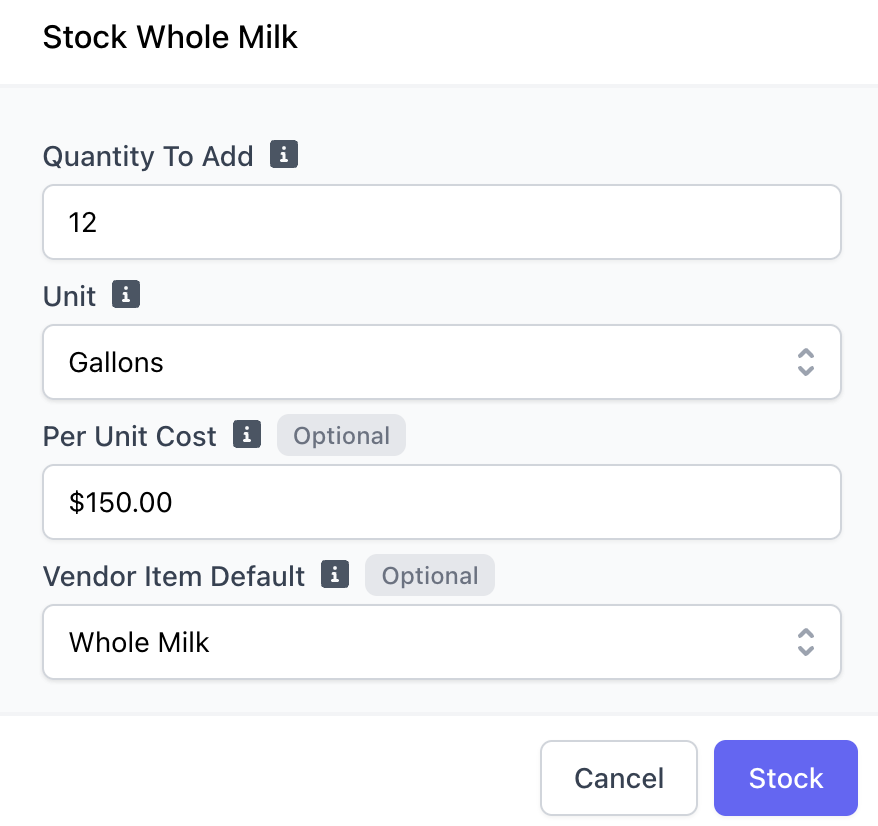
Task: Confirm with the purple Stock button
Action: 786,778
